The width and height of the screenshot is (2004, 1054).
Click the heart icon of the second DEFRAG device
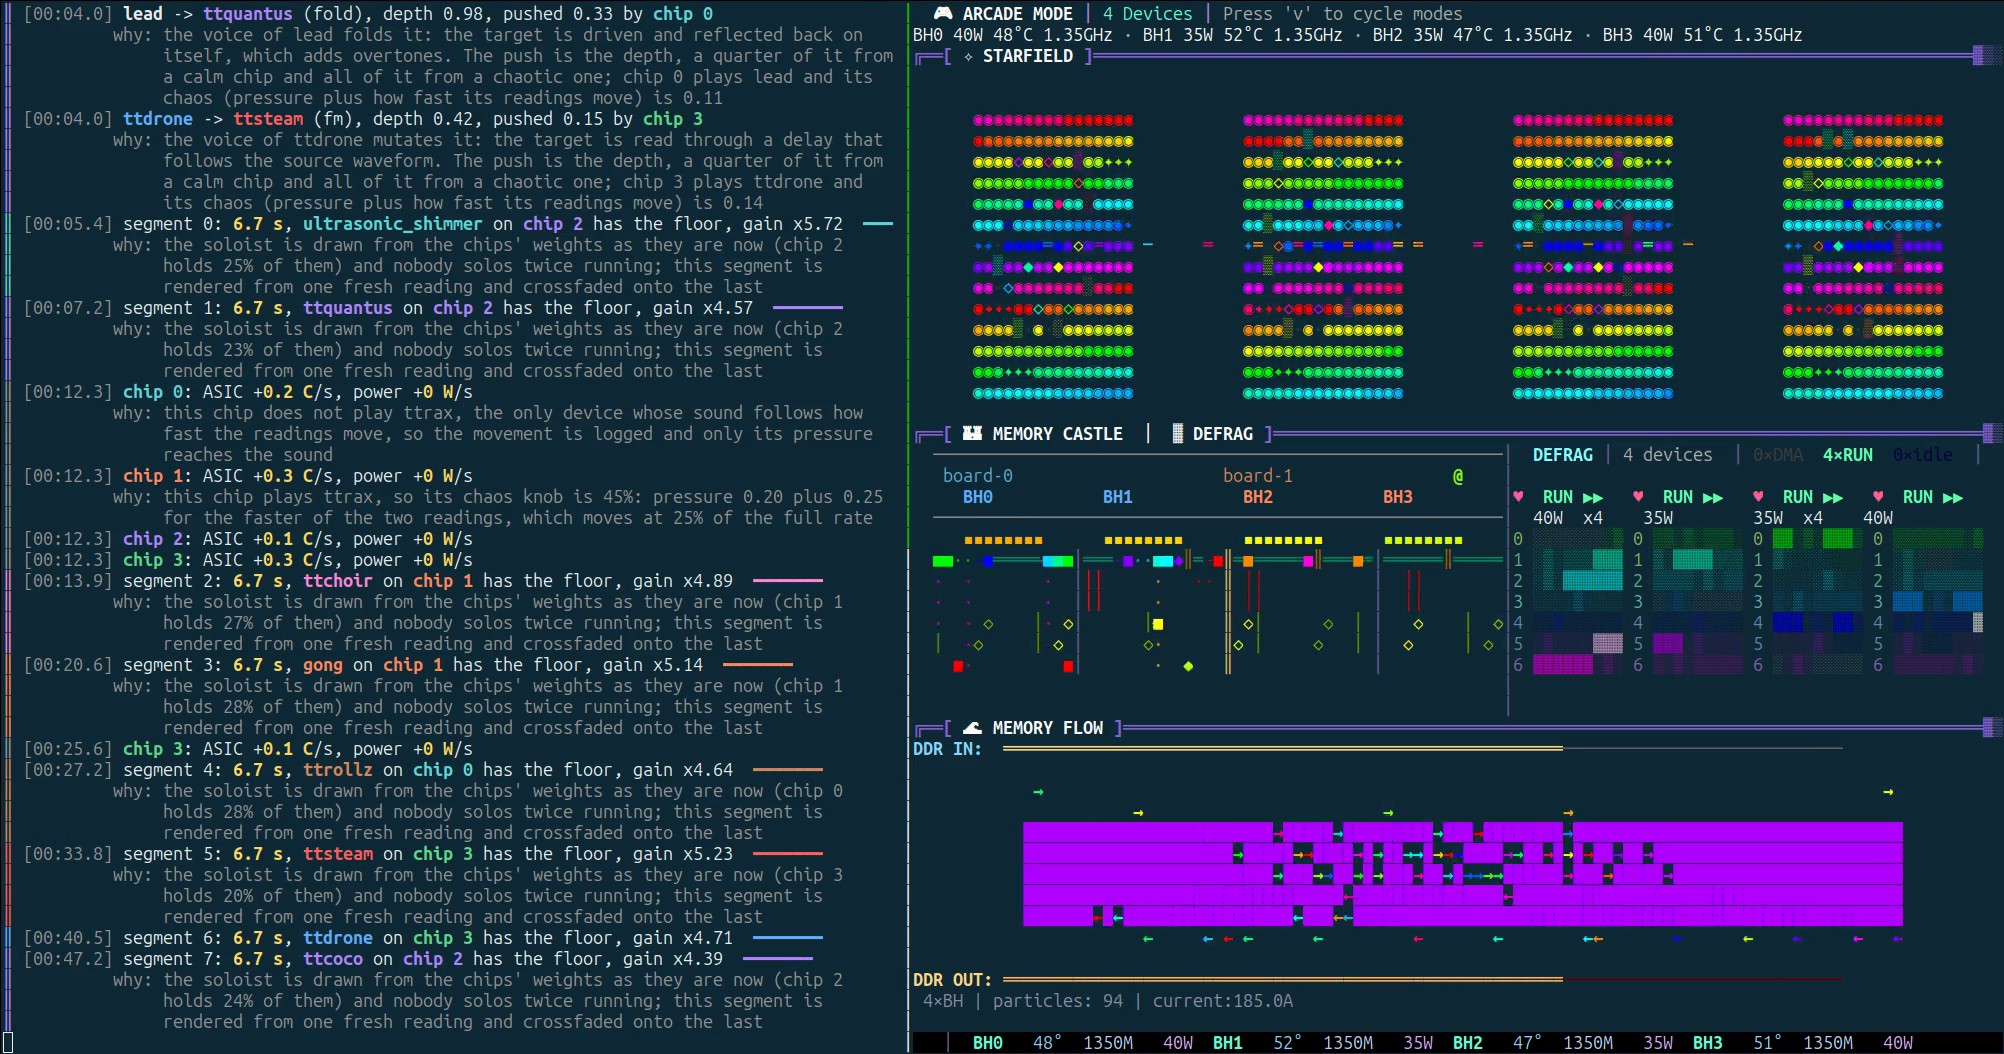pos(1638,497)
